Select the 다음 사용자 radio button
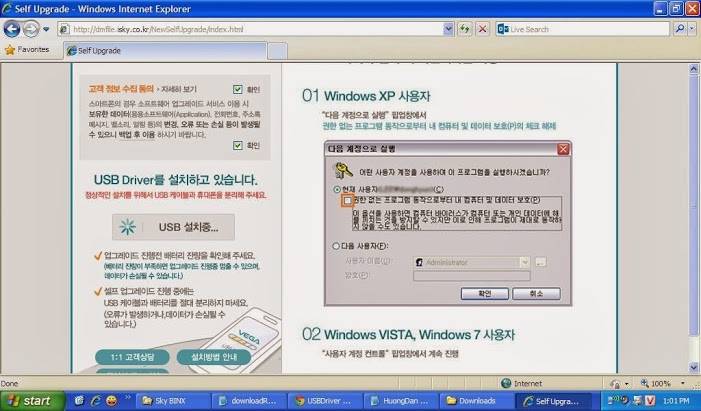Image resolution: width=701 pixels, height=411 pixels. [x=336, y=246]
